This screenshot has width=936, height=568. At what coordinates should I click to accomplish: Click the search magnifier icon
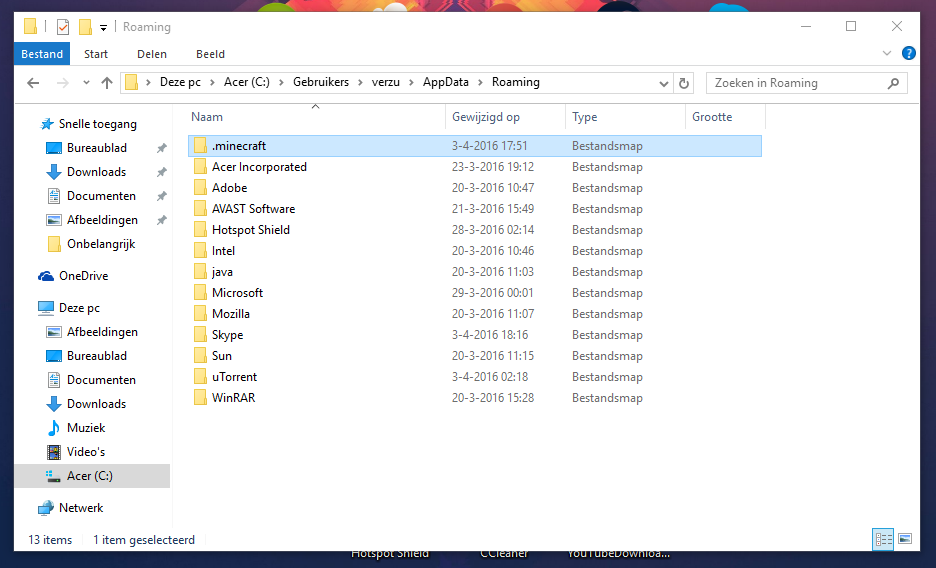click(893, 83)
